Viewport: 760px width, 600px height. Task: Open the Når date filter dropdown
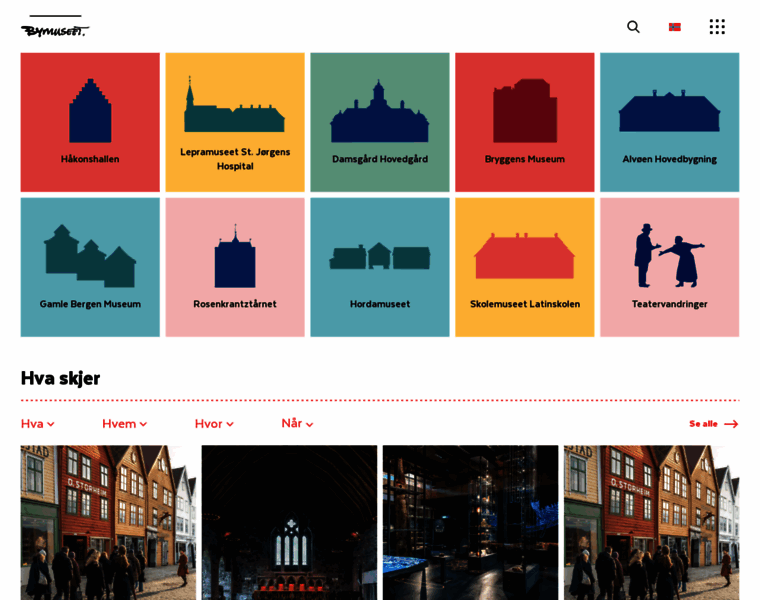297,424
